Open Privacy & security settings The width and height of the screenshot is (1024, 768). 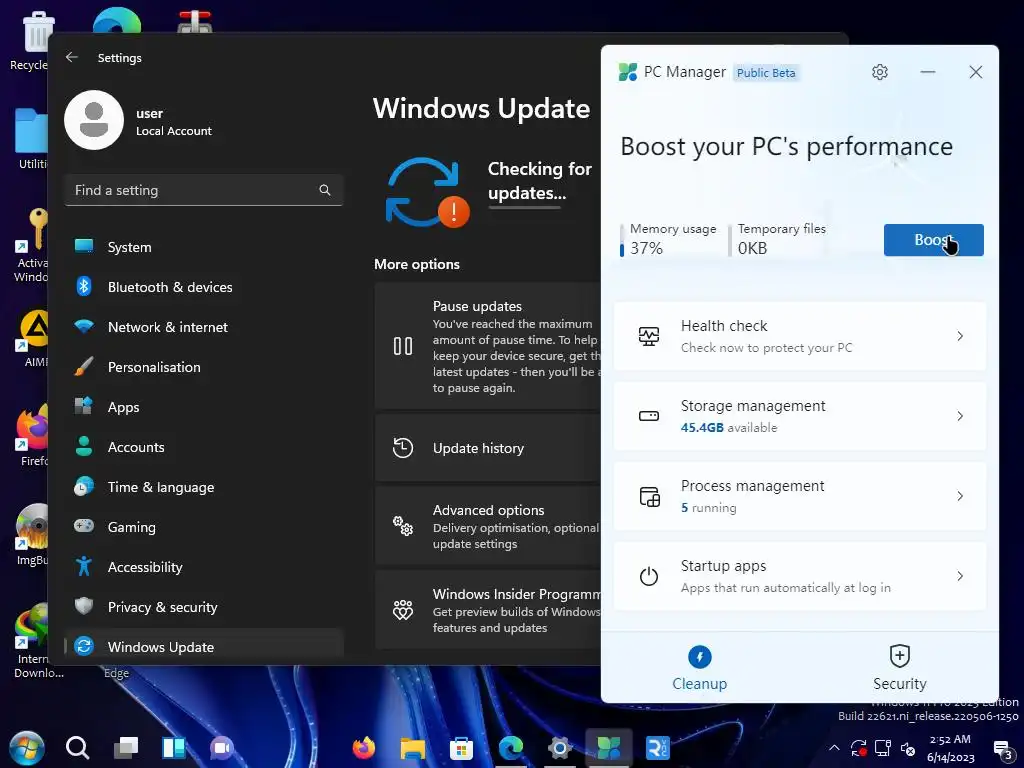pyautogui.click(x=204, y=607)
